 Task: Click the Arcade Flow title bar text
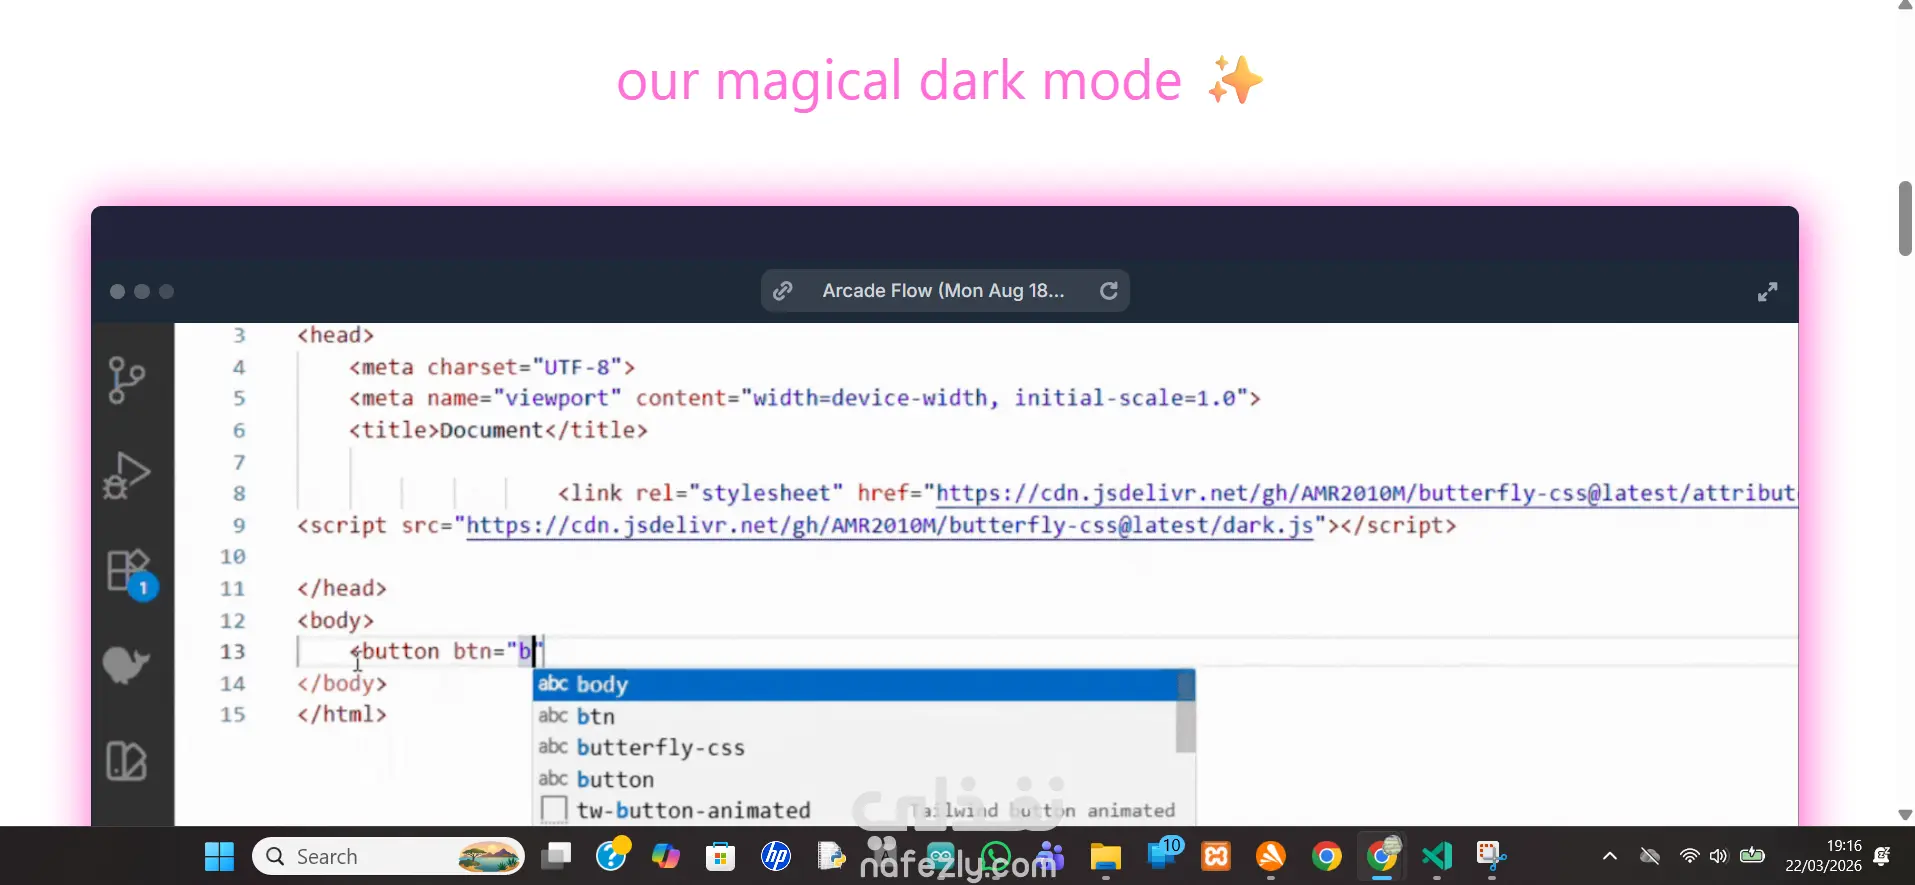coord(943,291)
